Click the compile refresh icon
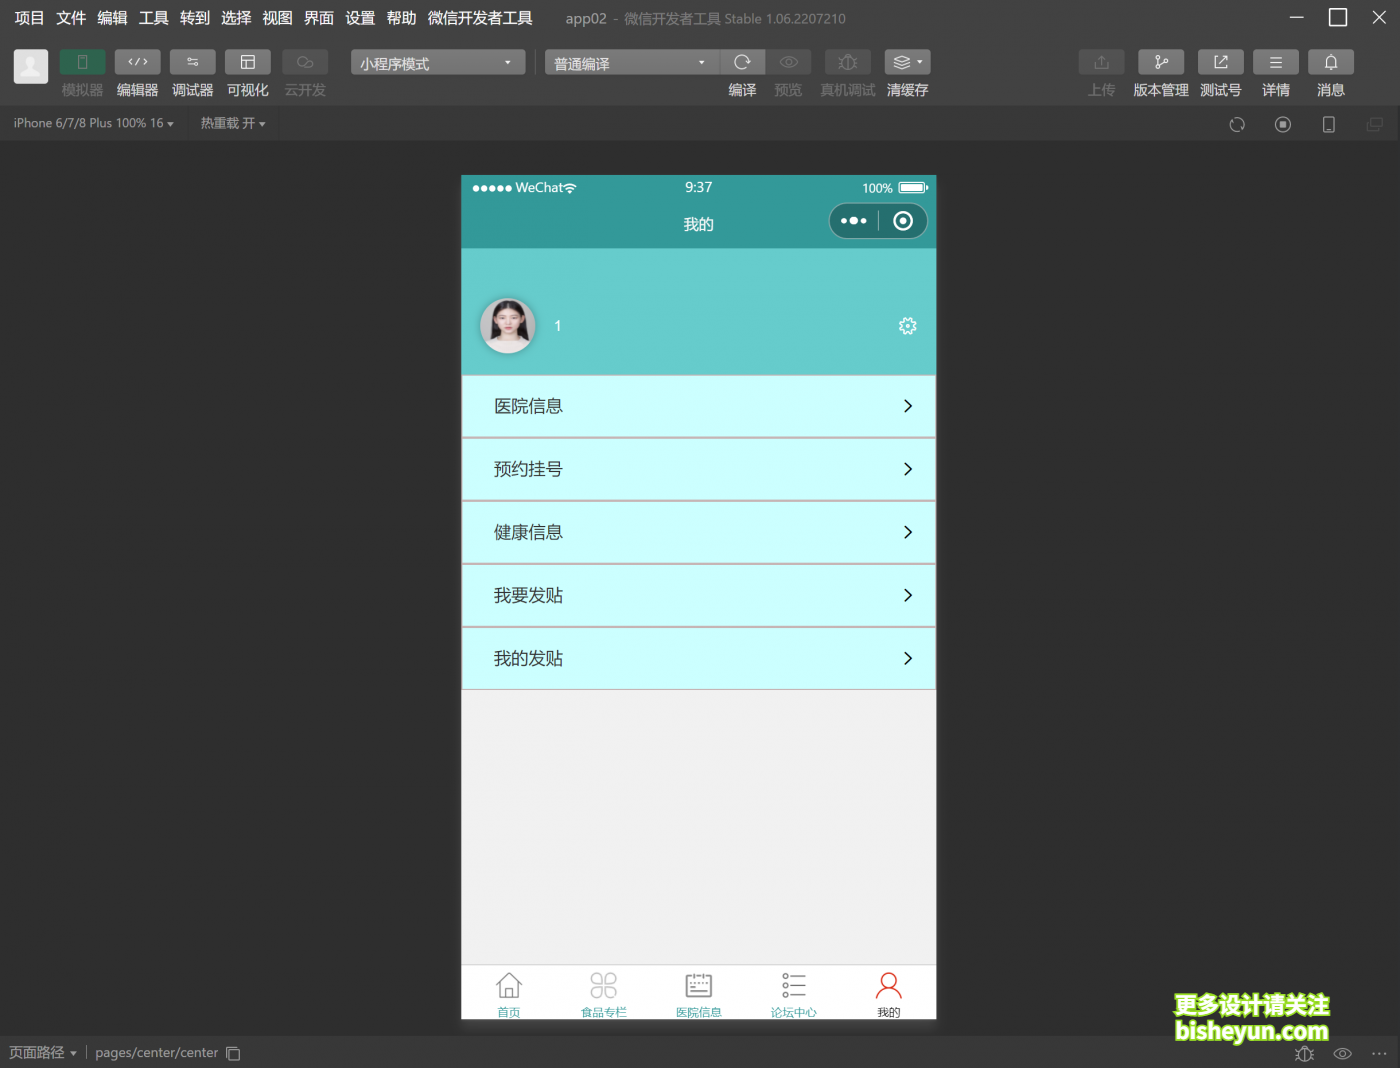1400x1068 pixels. pyautogui.click(x=742, y=62)
